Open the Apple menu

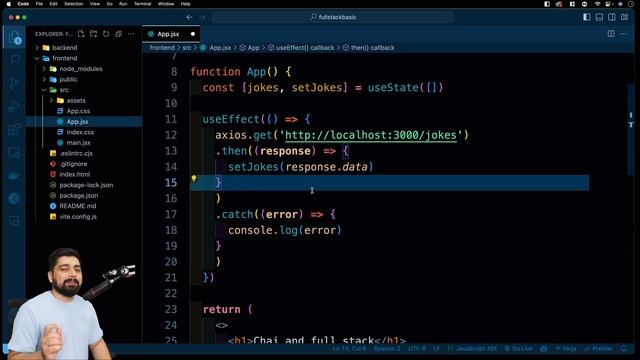pyautogui.click(x=8, y=4)
